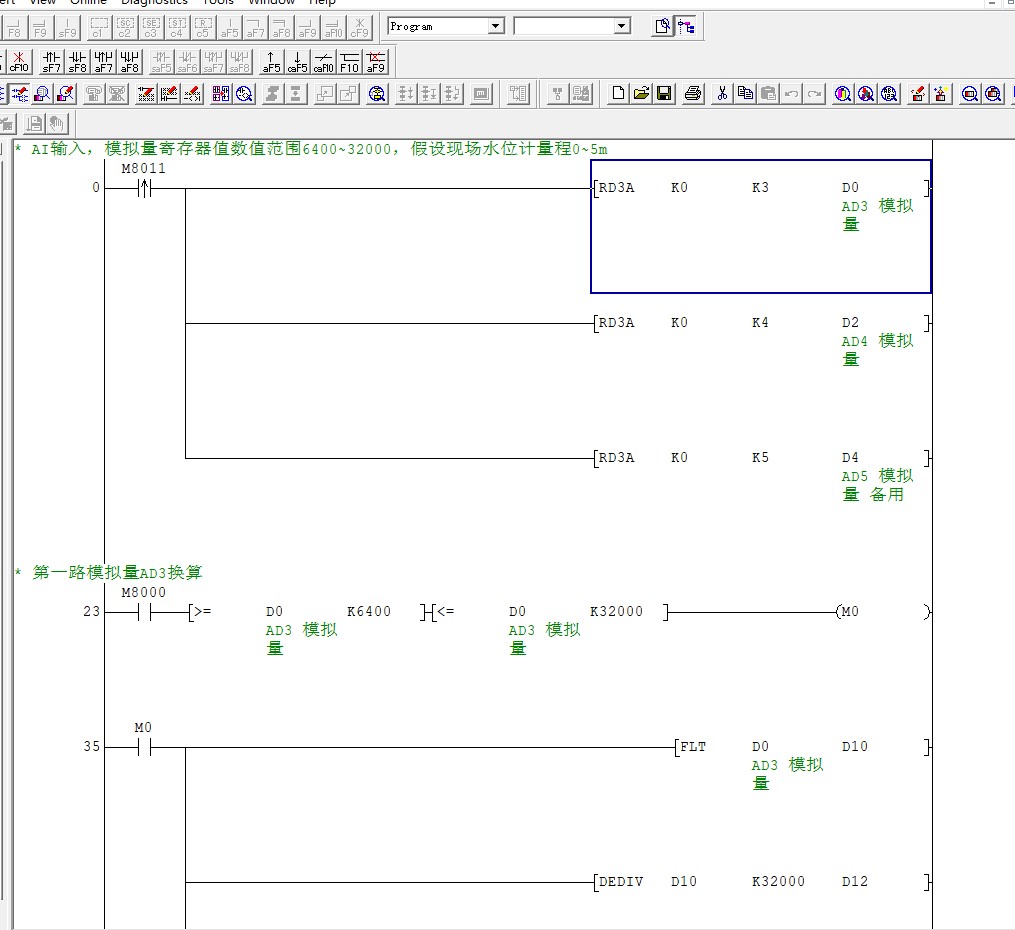The width and height of the screenshot is (1015, 930).
Task: Toggle the document view button beside tree icon
Action: [662, 27]
